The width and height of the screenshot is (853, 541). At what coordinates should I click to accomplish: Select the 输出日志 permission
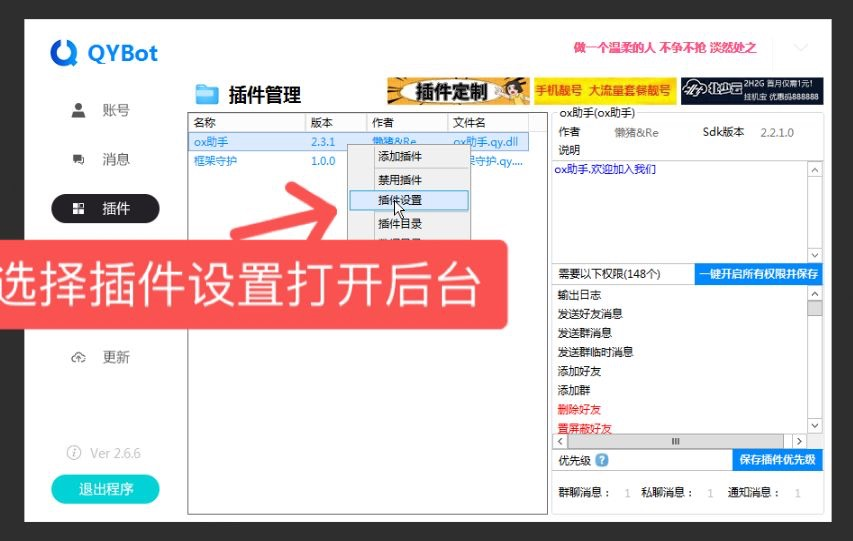(579, 295)
